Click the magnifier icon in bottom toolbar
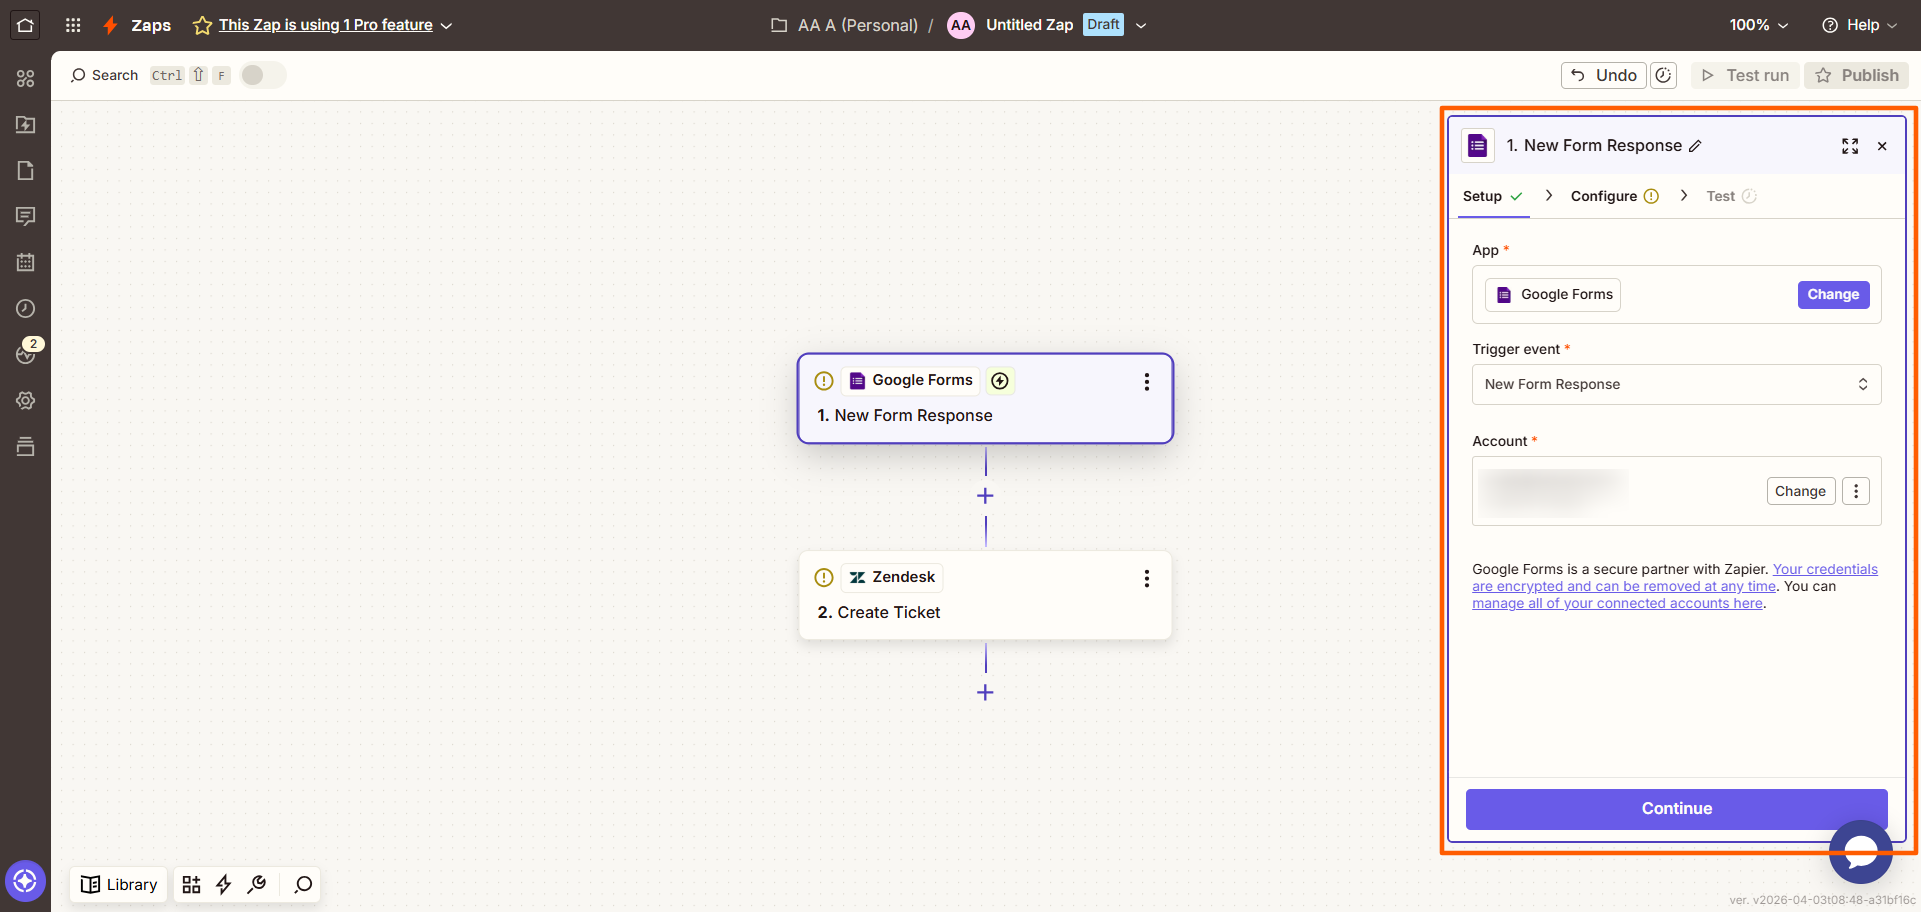Viewport: 1921px width, 912px height. pyautogui.click(x=303, y=884)
